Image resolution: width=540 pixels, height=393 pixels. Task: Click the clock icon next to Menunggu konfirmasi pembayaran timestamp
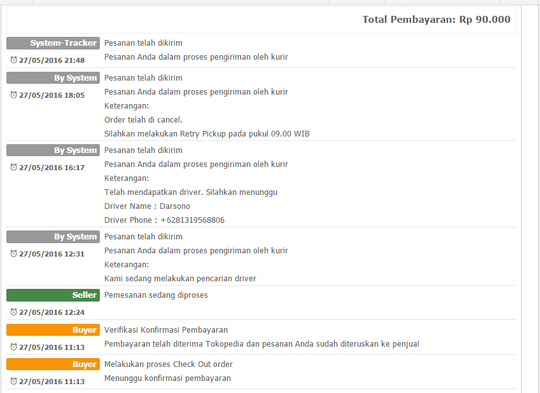point(13,381)
